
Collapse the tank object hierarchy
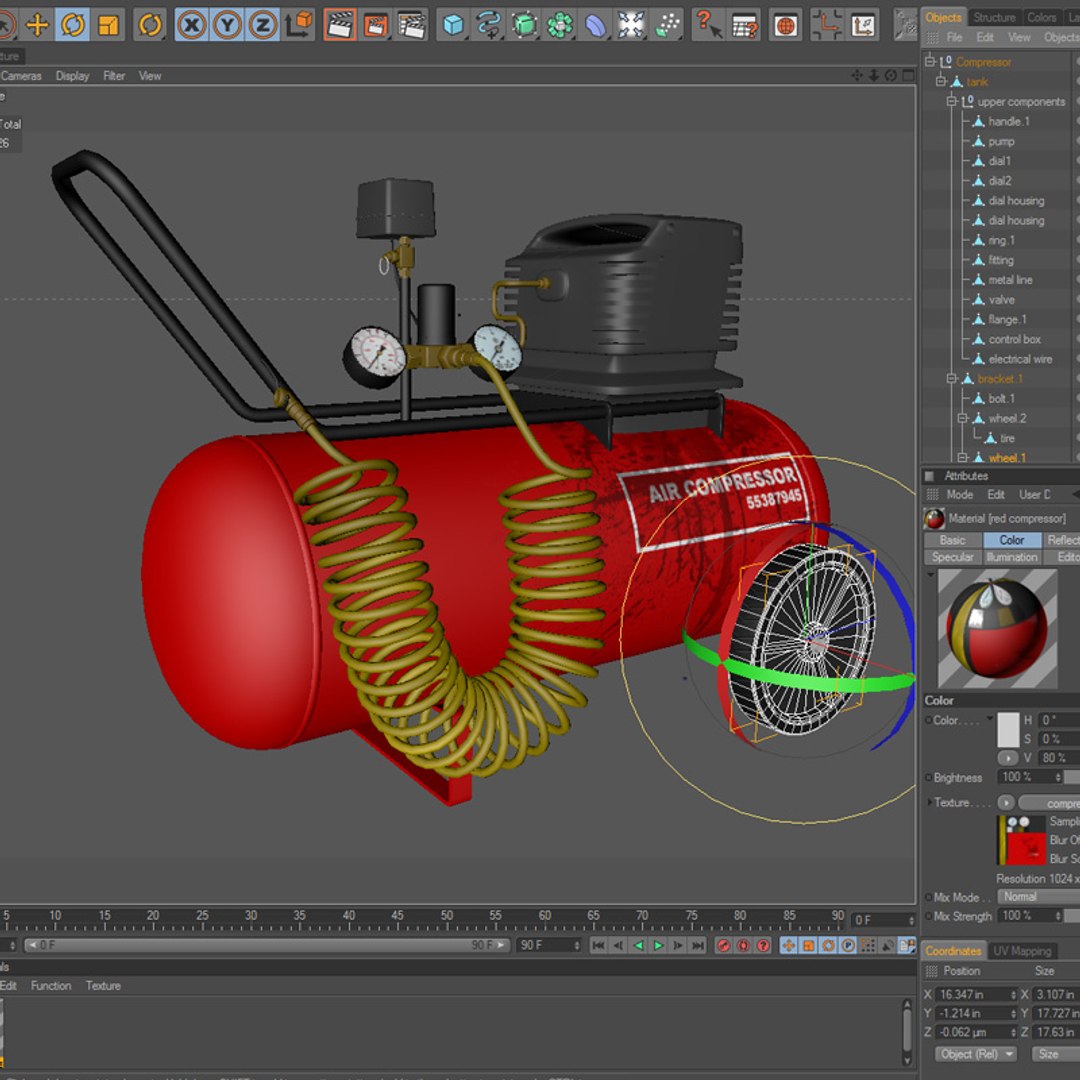pos(941,81)
